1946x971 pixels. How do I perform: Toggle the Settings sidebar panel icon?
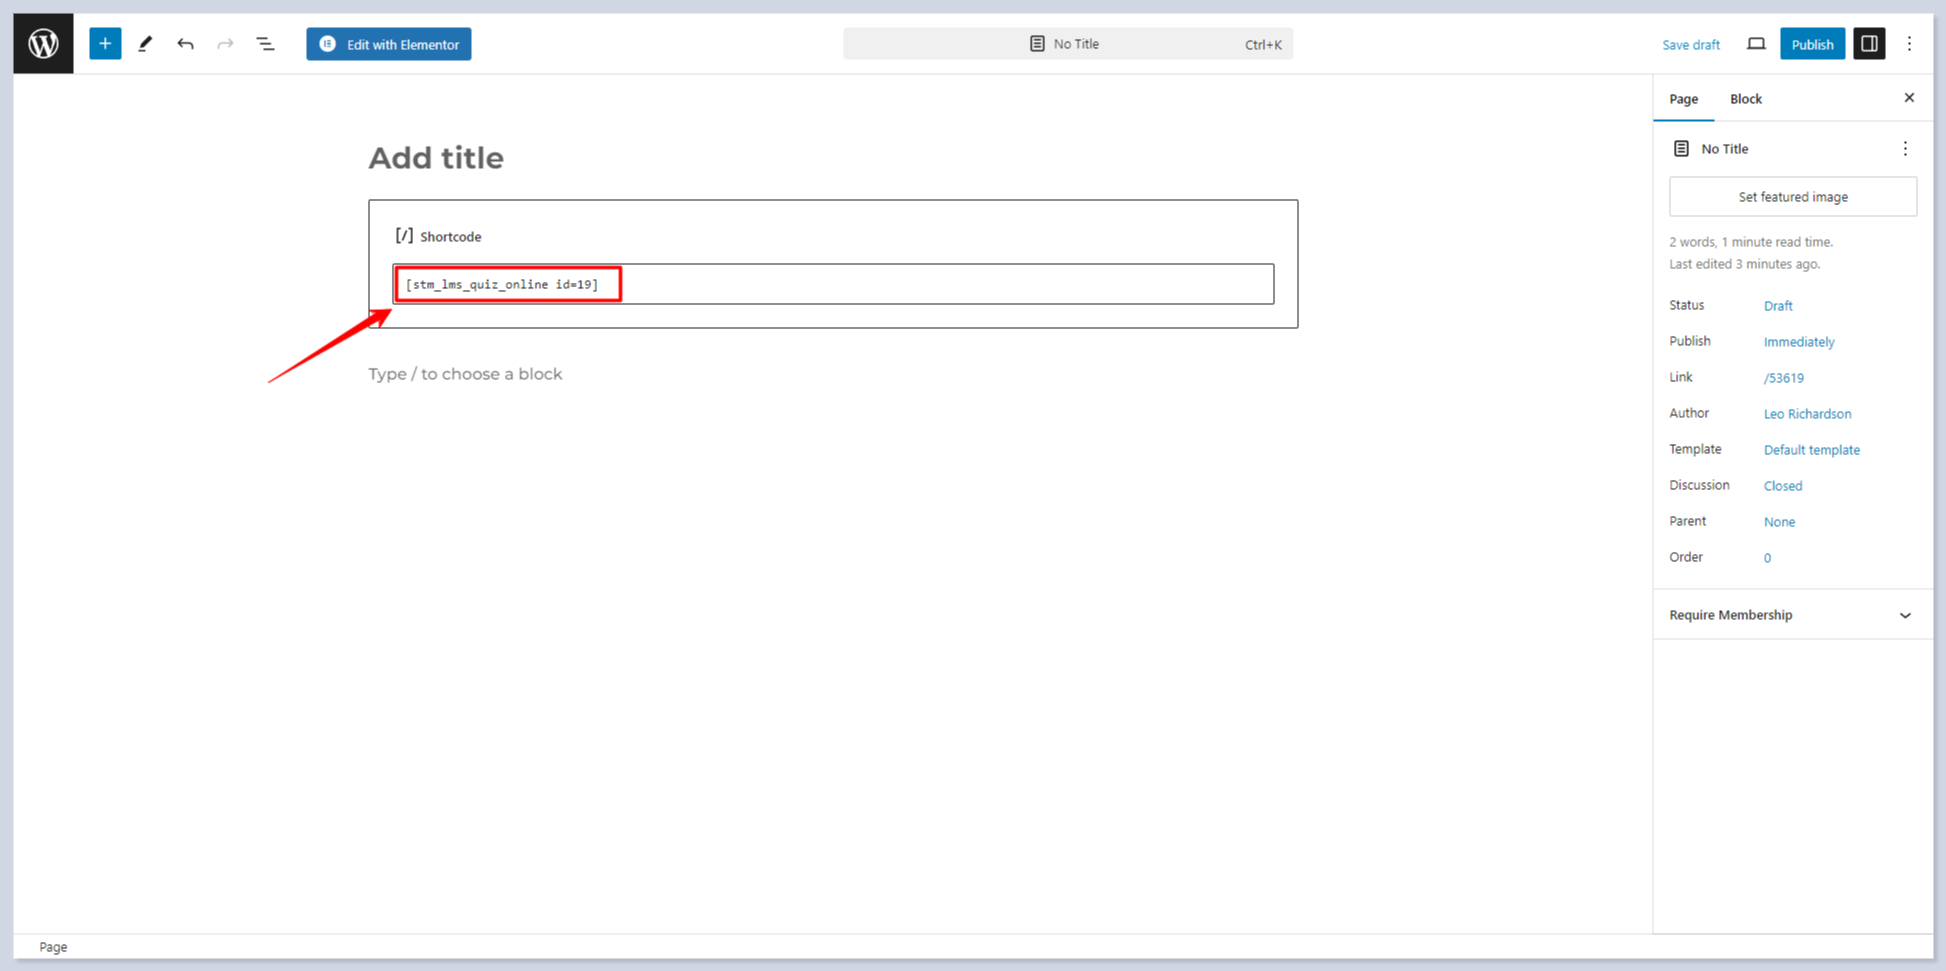[1868, 44]
